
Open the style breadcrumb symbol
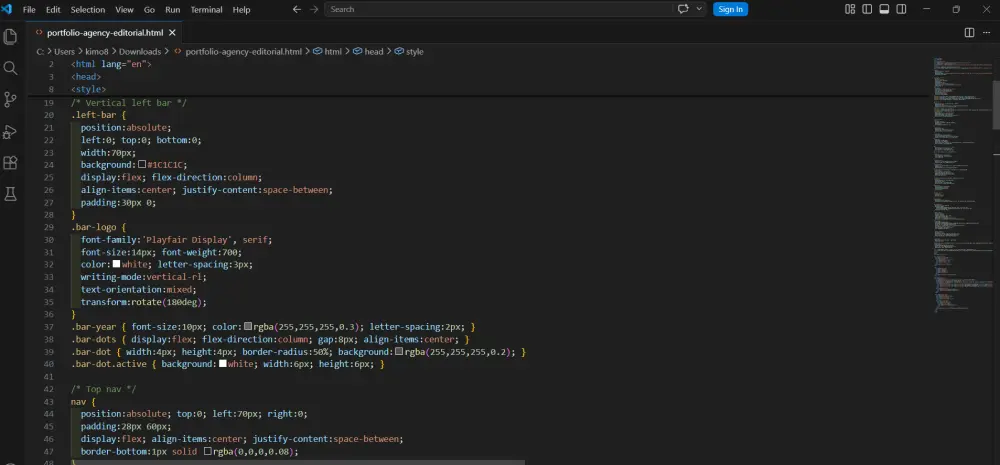(x=415, y=52)
